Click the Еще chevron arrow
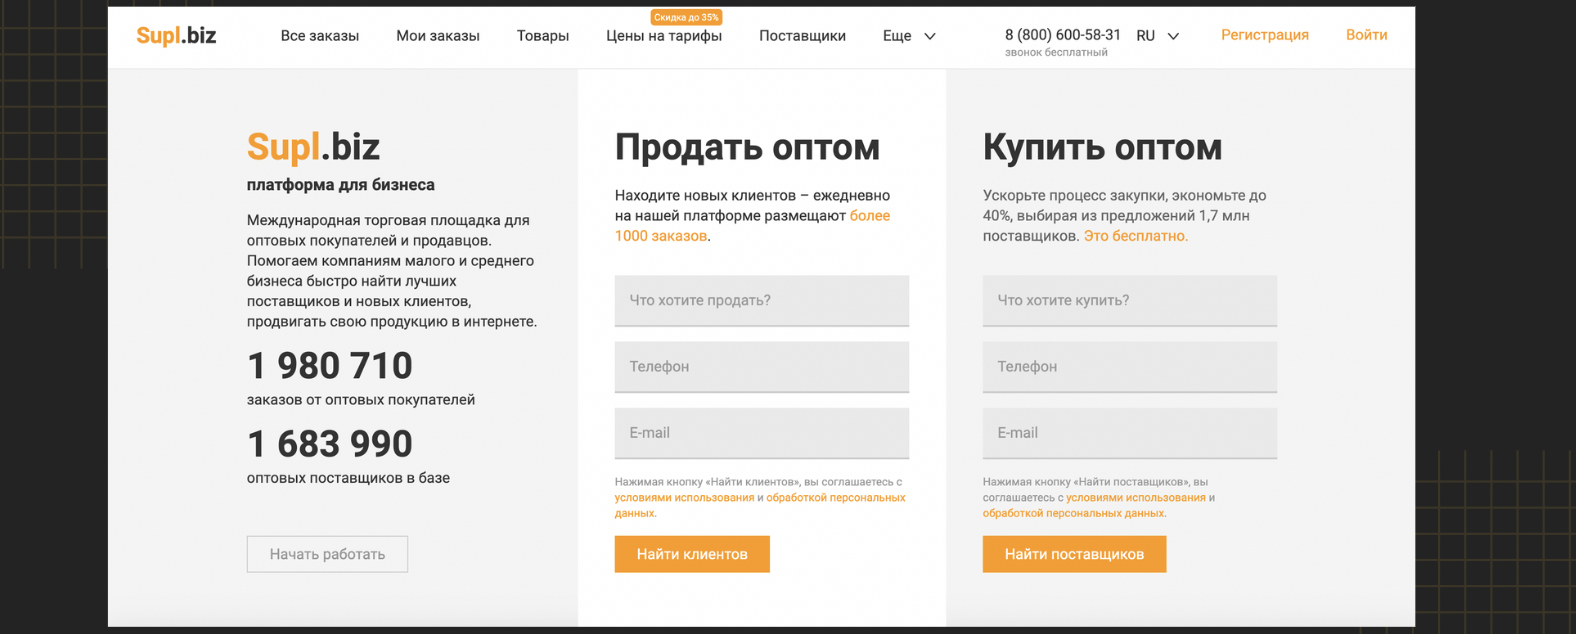Viewport: 1576px width, 634px height. pos(930,36)
